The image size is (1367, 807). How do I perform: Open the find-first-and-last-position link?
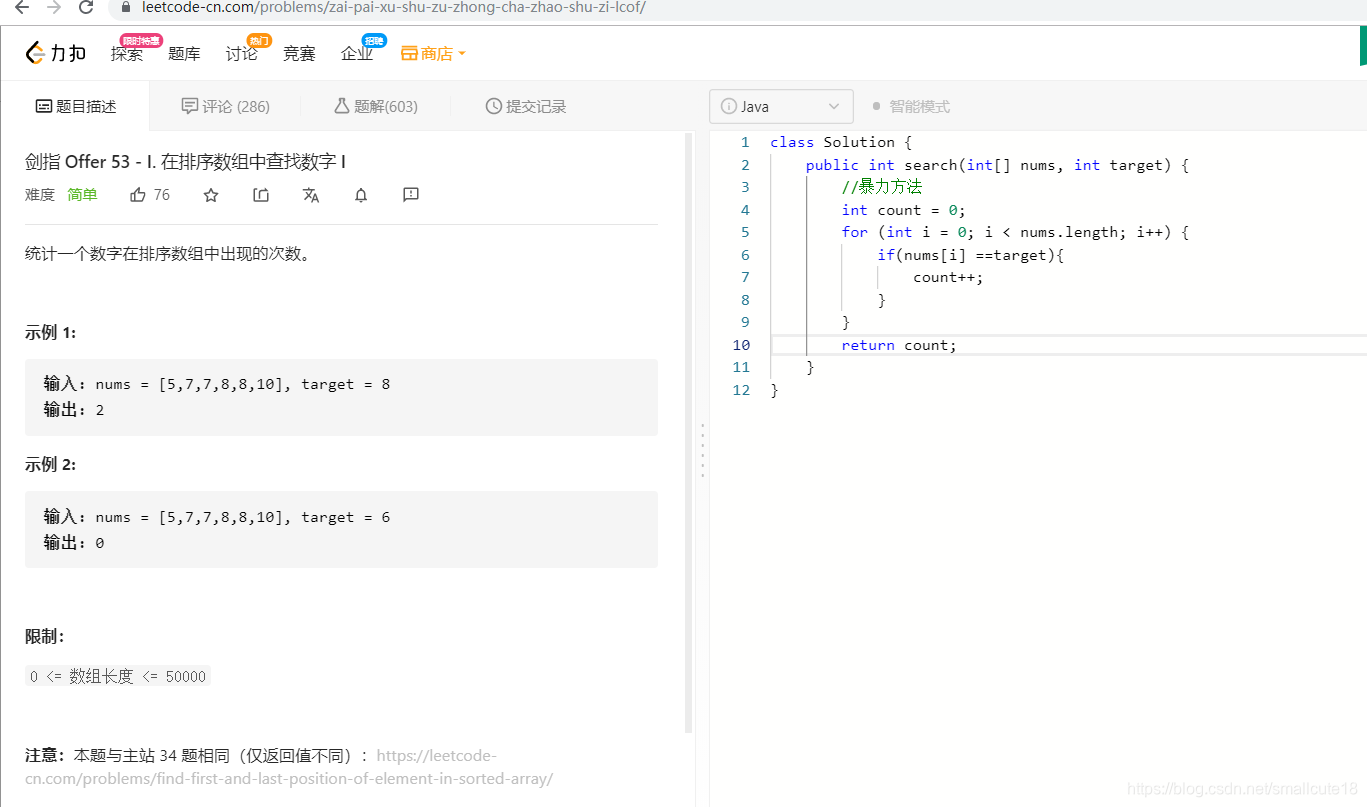289,767
